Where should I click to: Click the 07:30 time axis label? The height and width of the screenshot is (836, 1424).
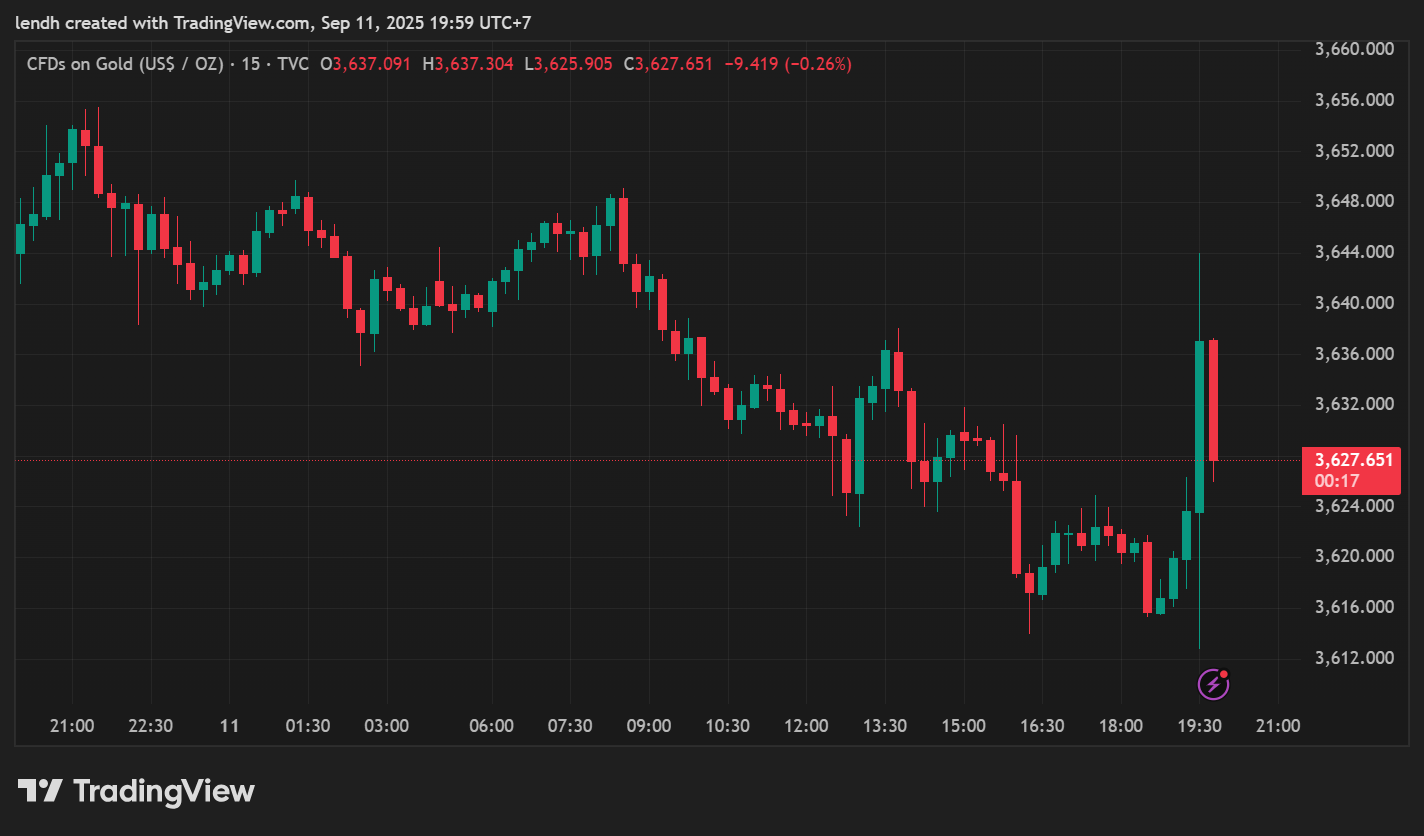tap(570, 726)
